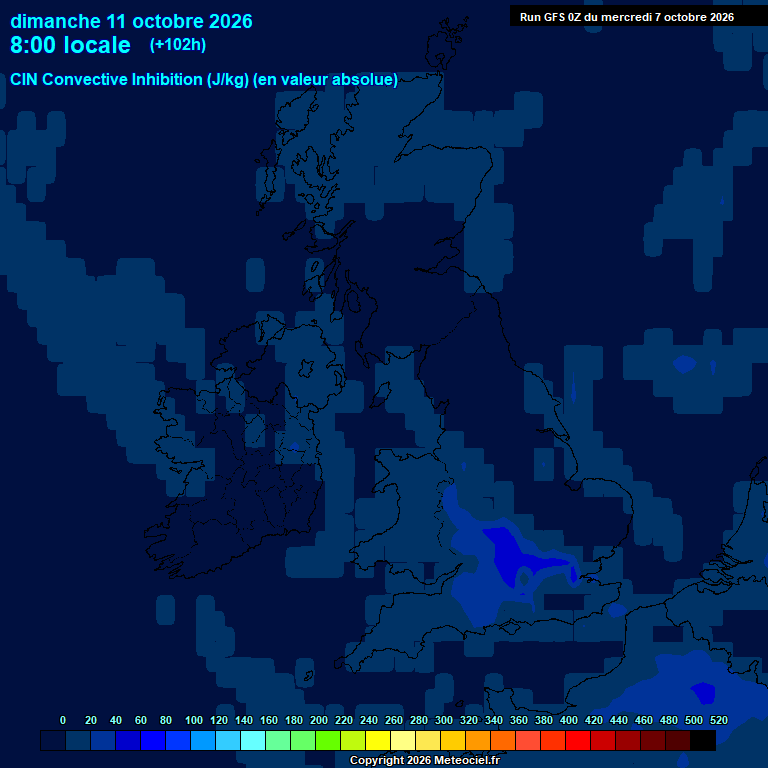Click the legend swatch under label 320
Image resolution: width=768 pixels, height=768 pixels.
point(453,740)
